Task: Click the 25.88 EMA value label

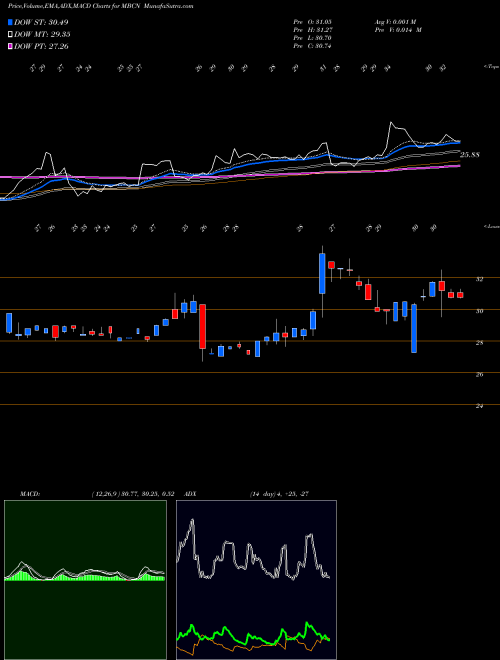Action: 470,155
